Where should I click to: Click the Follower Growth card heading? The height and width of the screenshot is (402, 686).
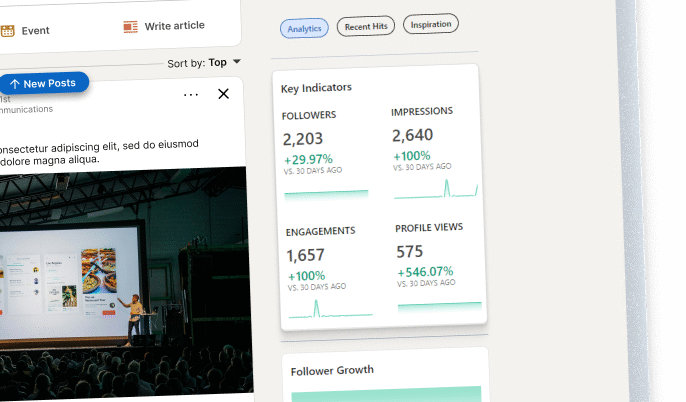click(332, 371)
